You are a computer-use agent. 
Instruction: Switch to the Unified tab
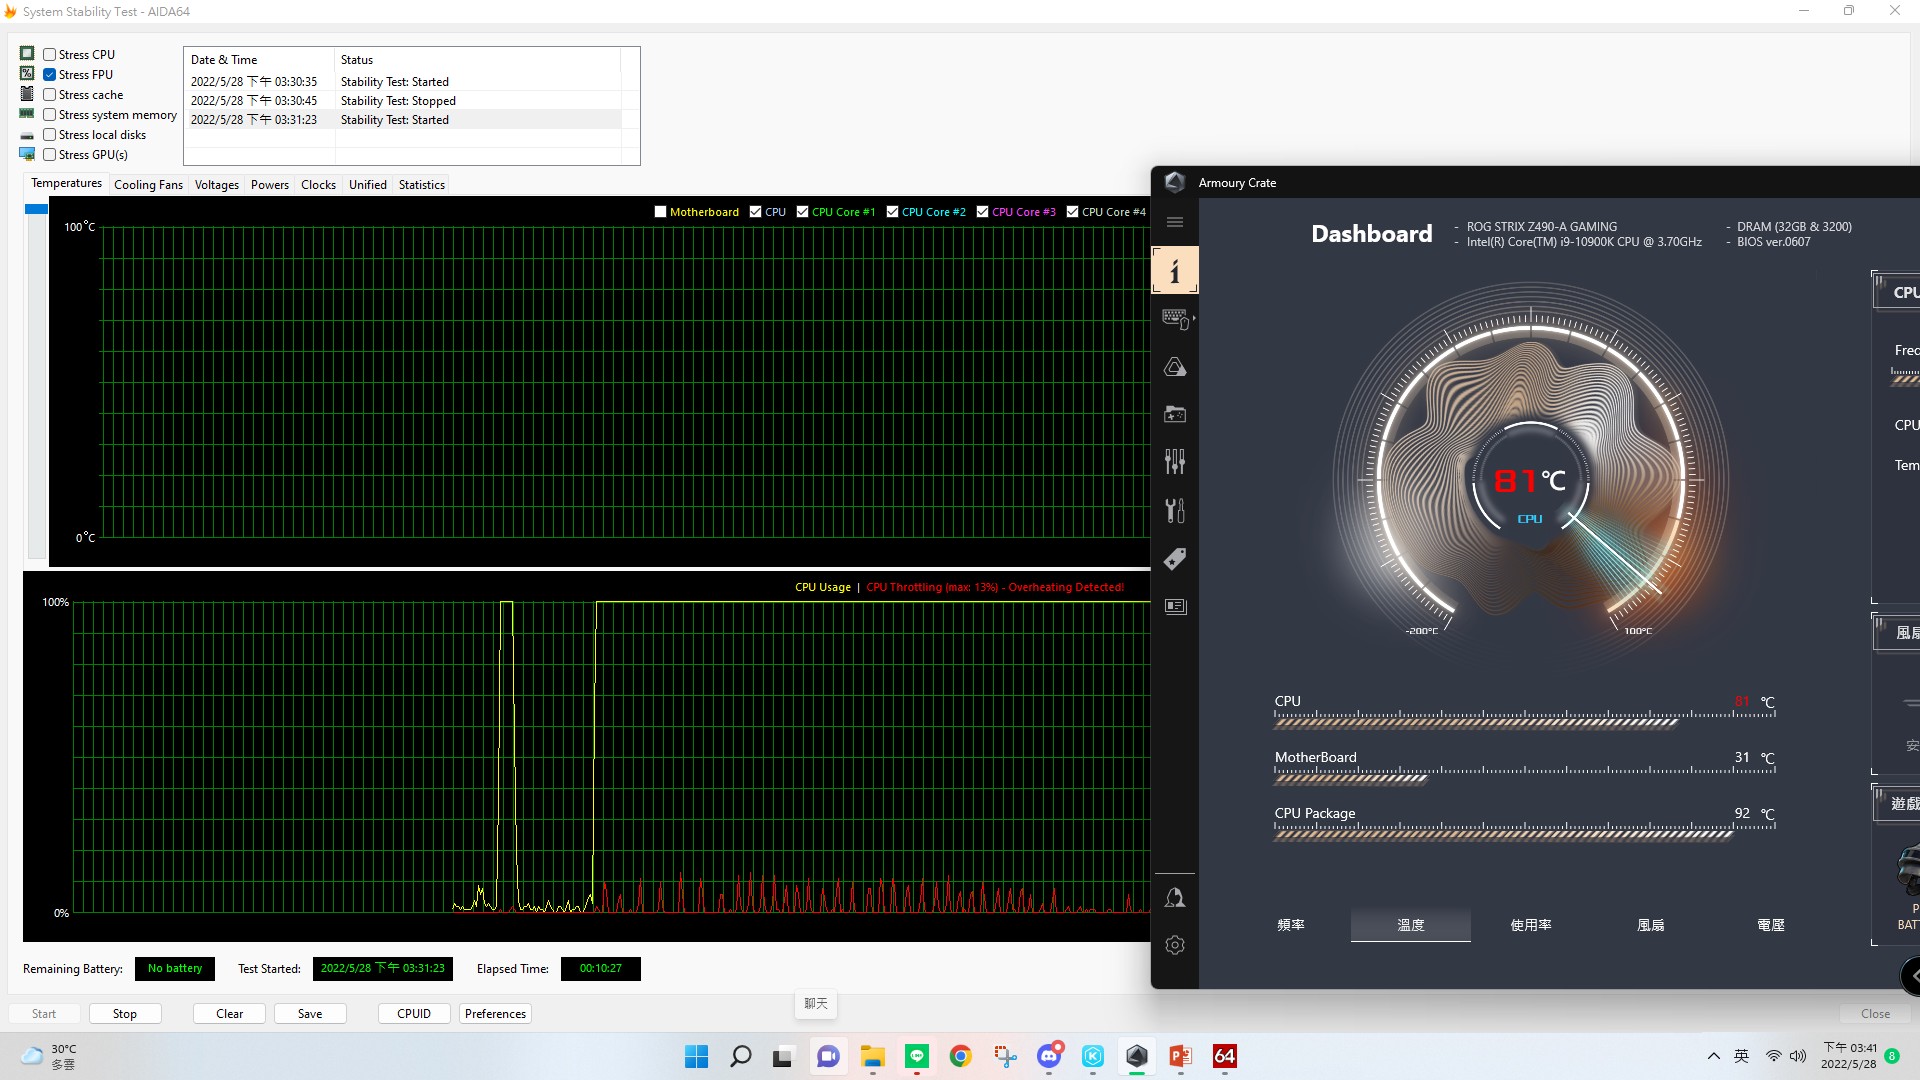[x=367, y=185]
